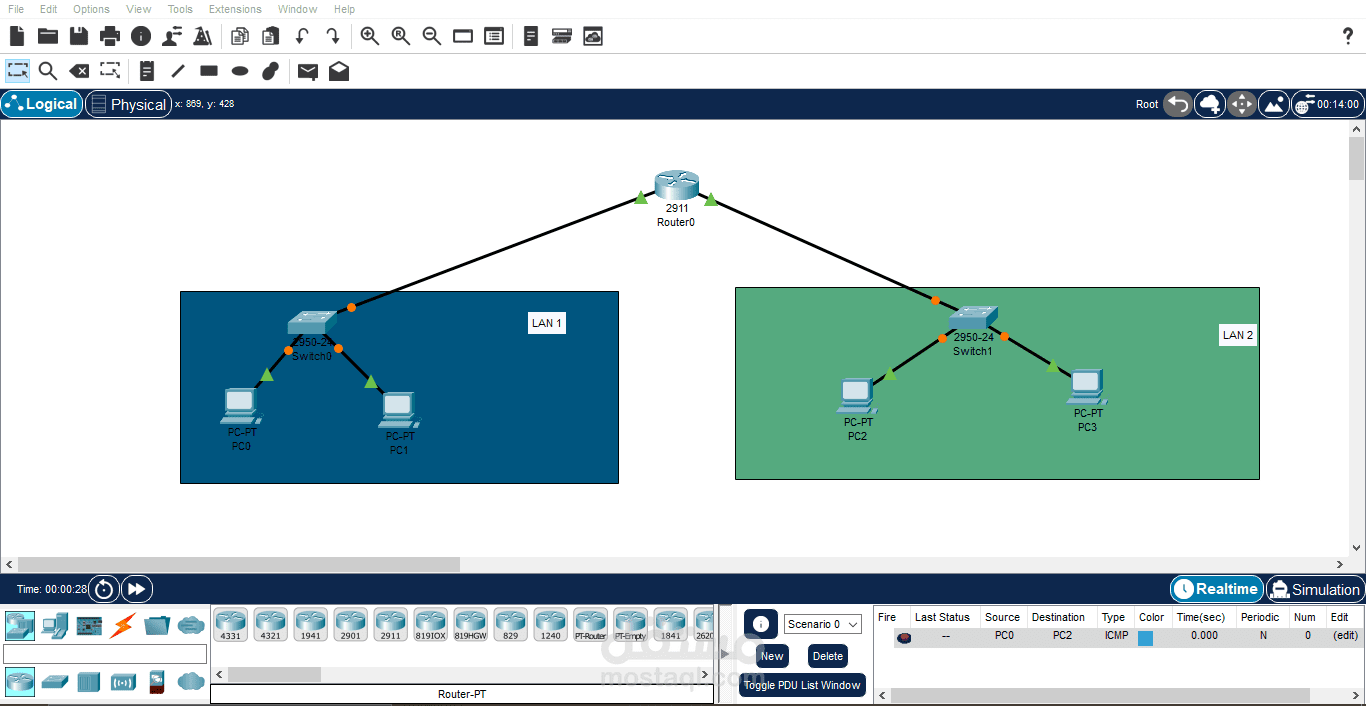
Task: Click the (edit) cell in PDU row
Action: pos(1345,635)
